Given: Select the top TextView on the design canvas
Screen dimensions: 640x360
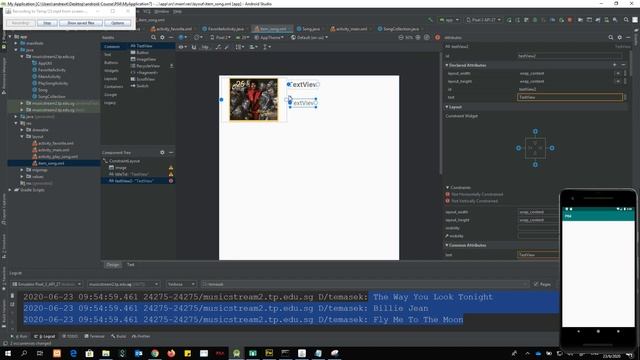Looking at the screenshot, I should click(x=304, y=84).
